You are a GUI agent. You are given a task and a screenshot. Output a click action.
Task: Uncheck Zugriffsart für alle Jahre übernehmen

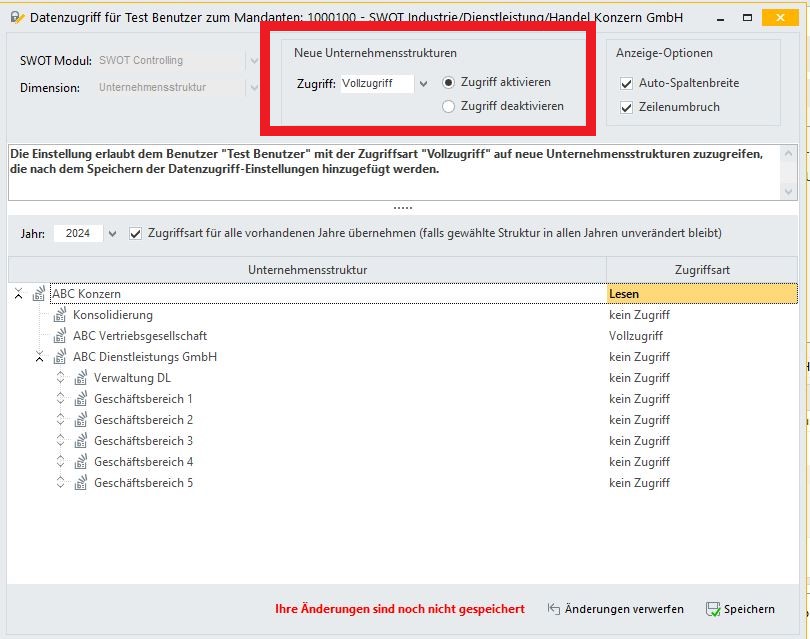[x=135, y=233]
